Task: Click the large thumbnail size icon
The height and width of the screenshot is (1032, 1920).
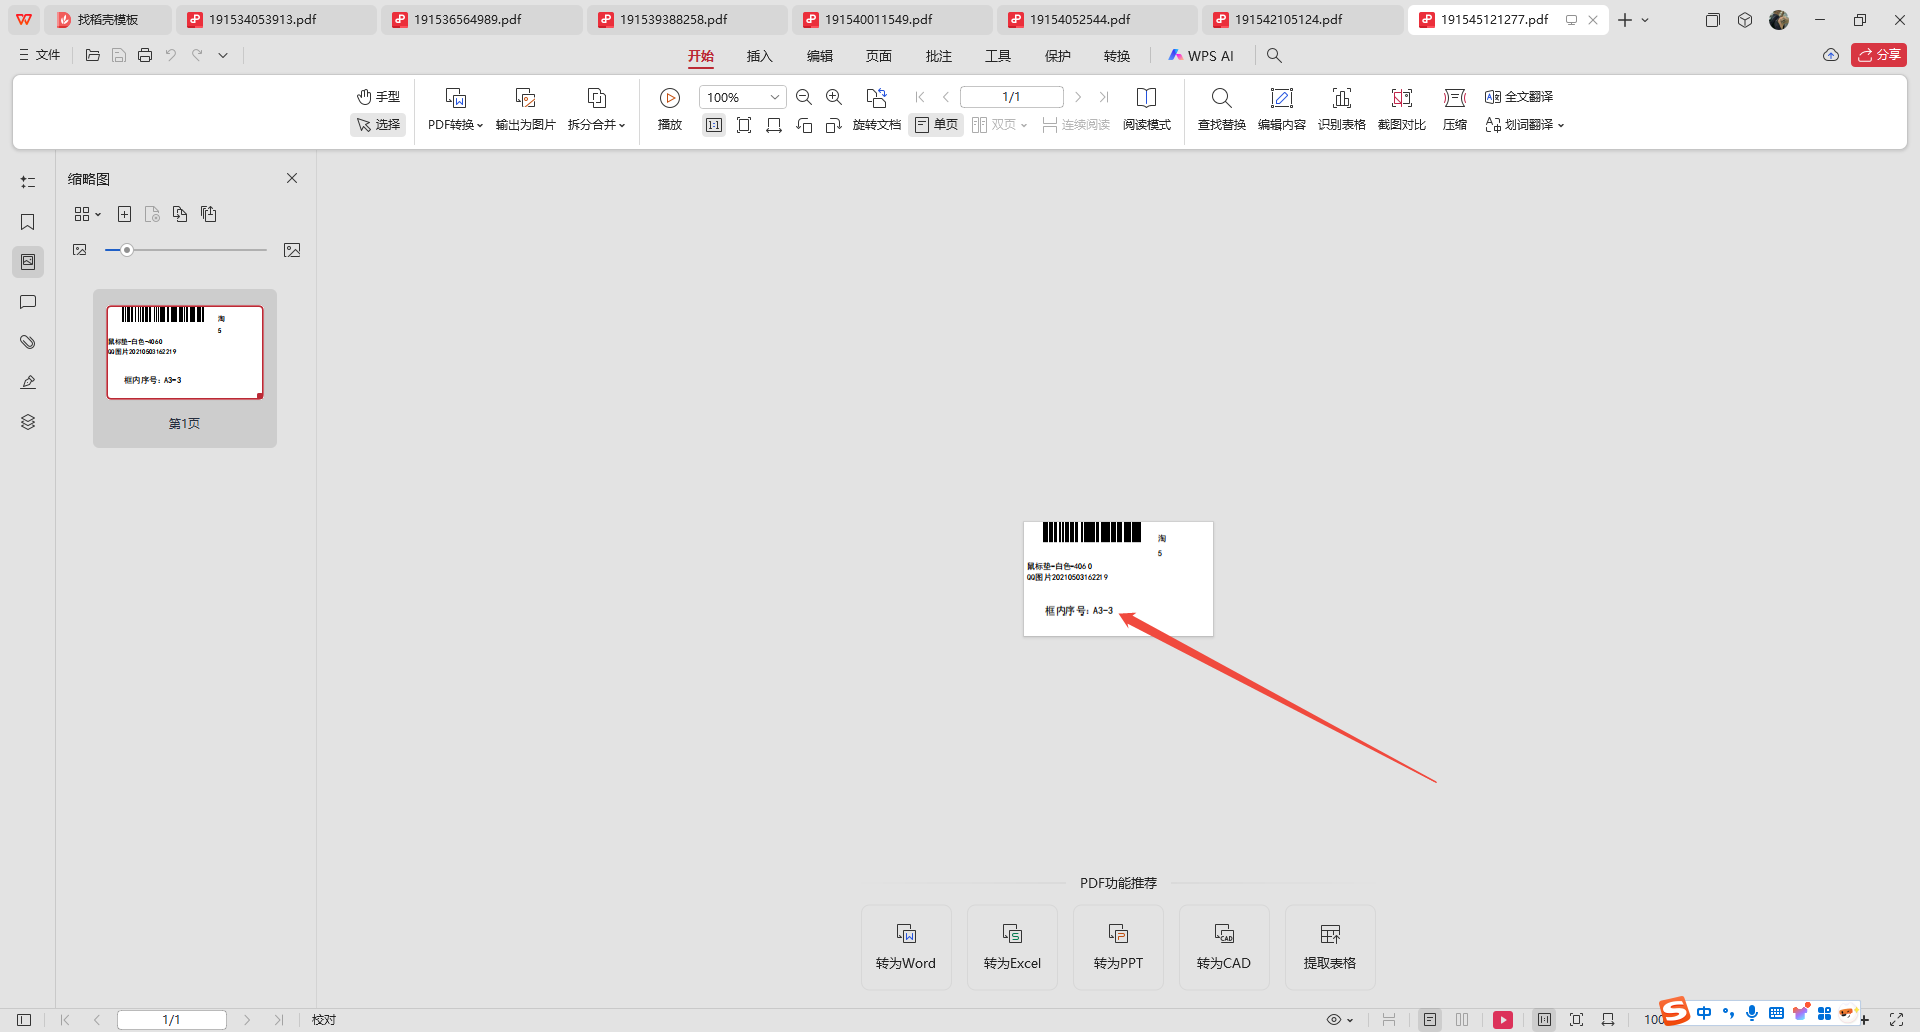Action: click(292, 250)
